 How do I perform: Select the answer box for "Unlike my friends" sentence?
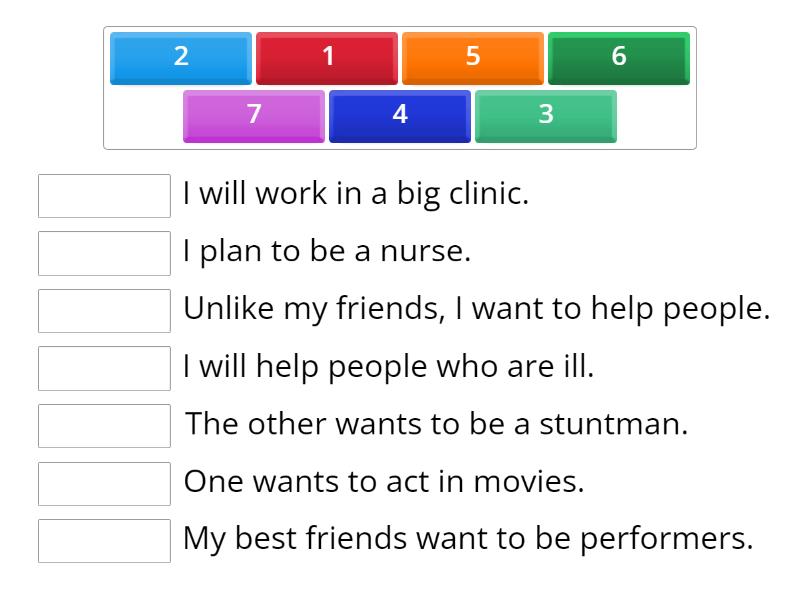click(x=104, y=311)
